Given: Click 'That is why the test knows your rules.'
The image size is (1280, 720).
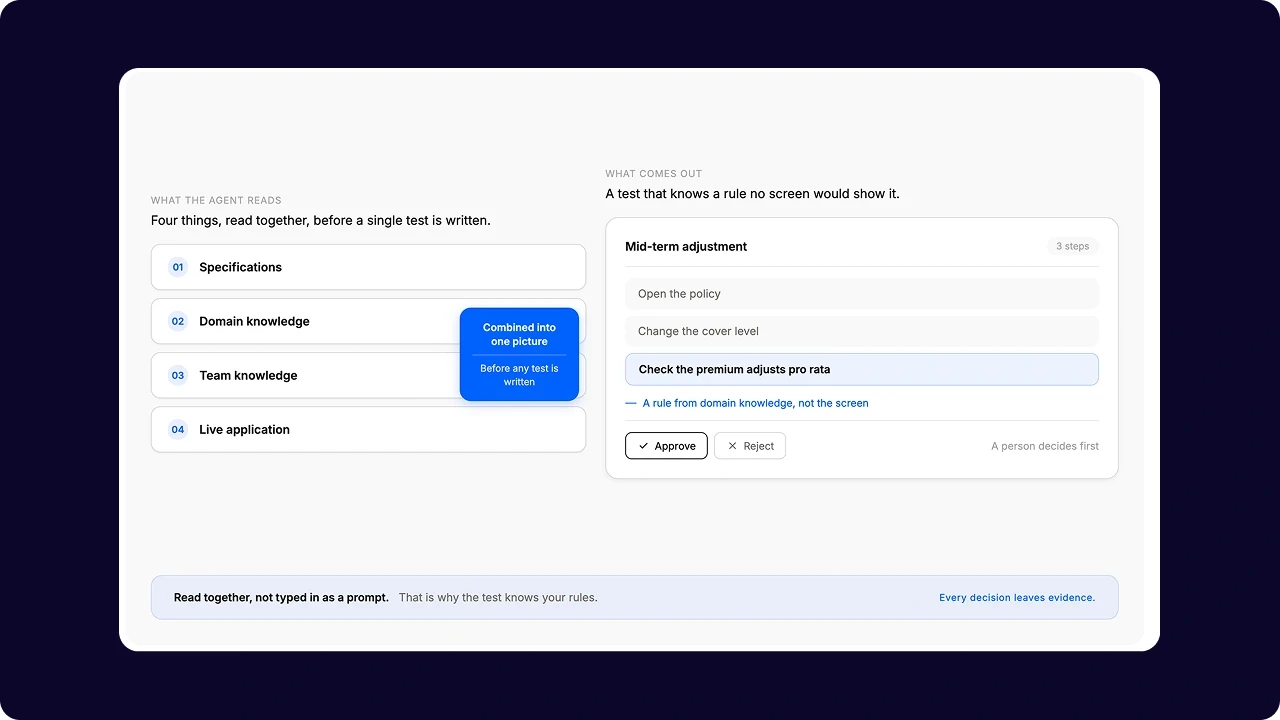Looking at the screenshot, I should coord(498,598).
